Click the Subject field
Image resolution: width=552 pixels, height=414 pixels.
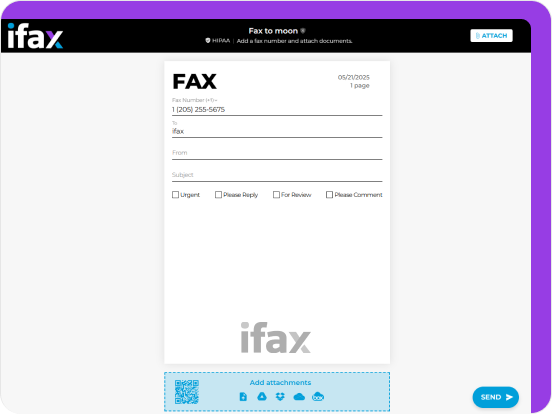277,175
